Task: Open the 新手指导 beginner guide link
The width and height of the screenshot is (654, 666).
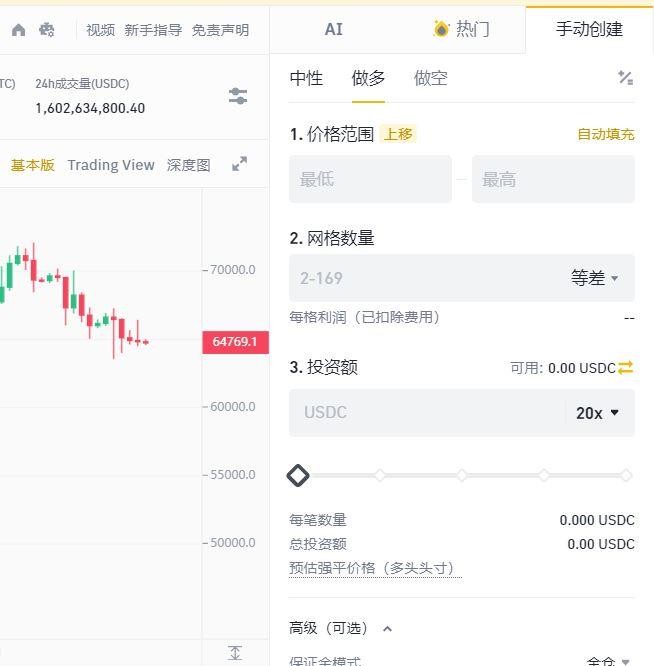Action: (x=153, y=30)
